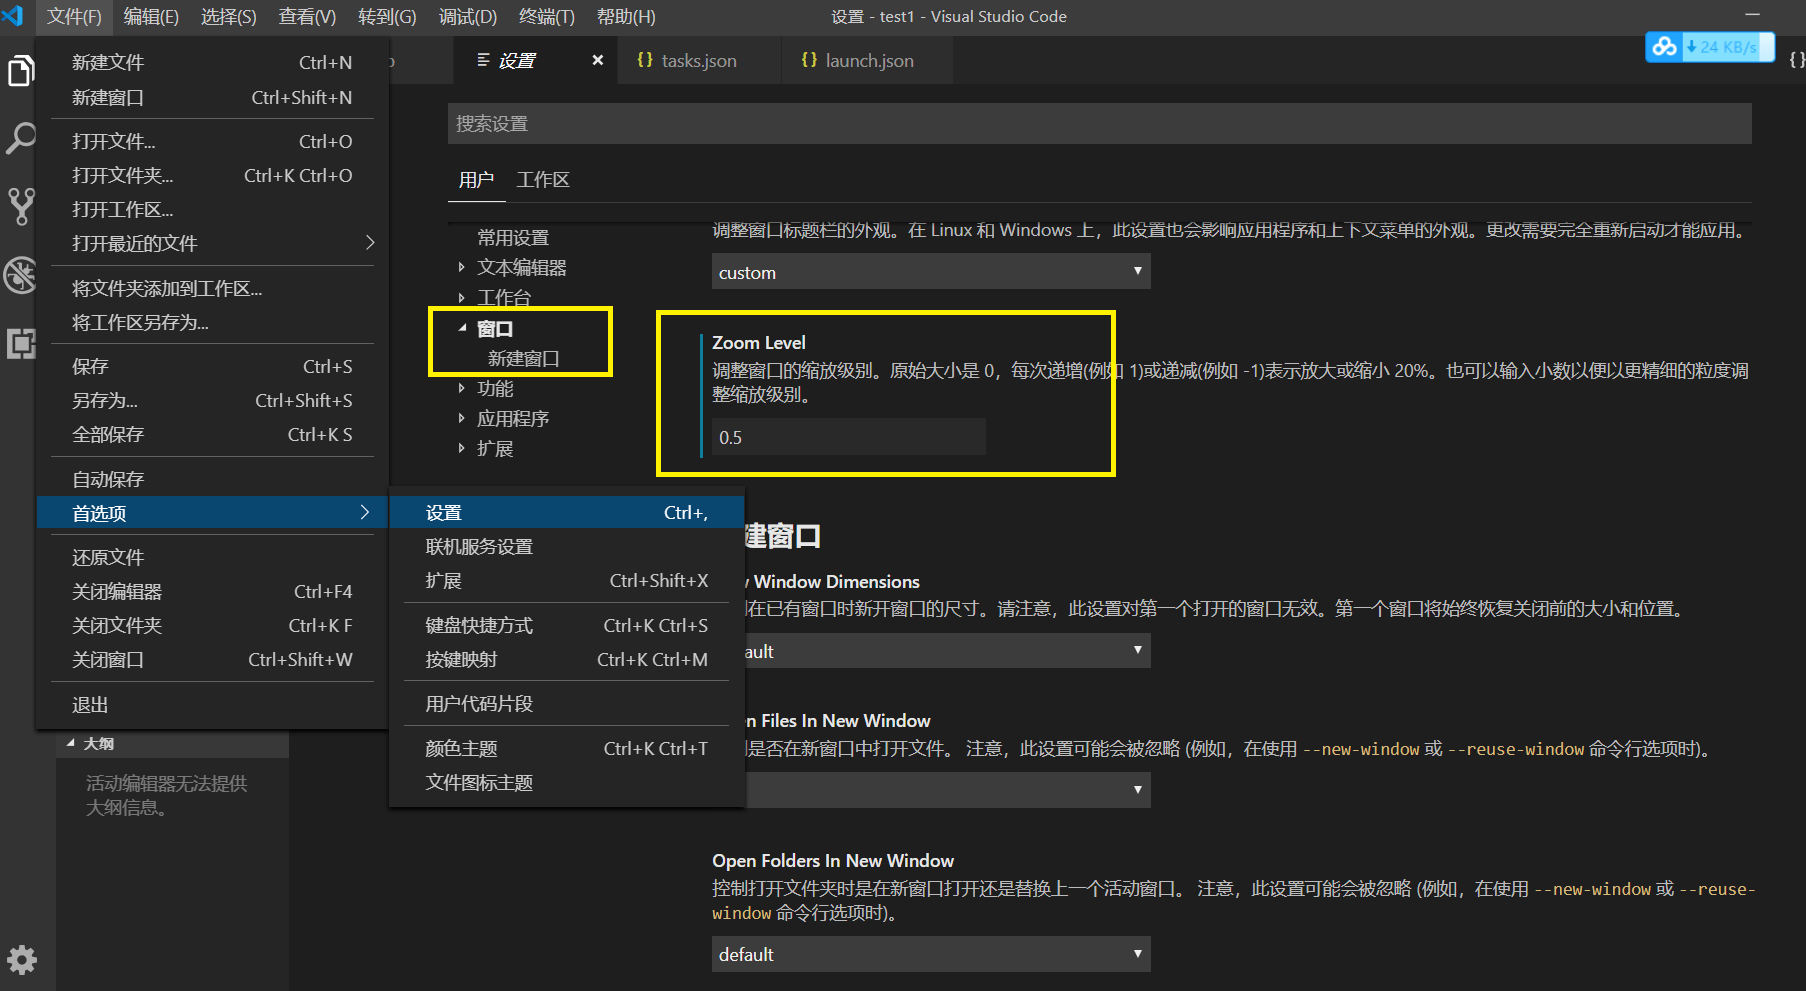This screenshot has height=991, width=1806.
Task: Close the 设置 editor tab
Action: pyautogui.click(x=598, y=60)
